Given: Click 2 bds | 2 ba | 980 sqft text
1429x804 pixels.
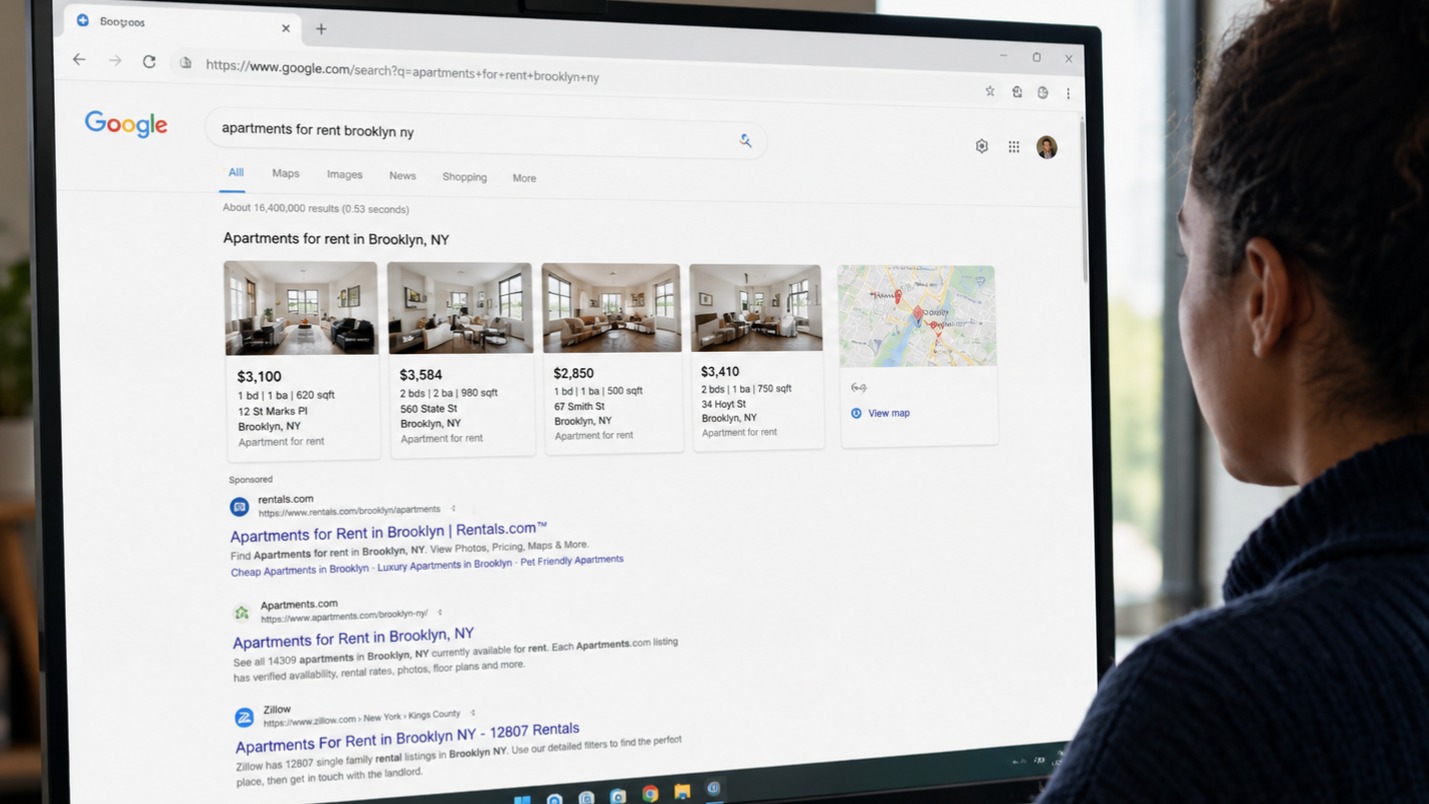Looking at the screenshot, I should tap(449, 393).
